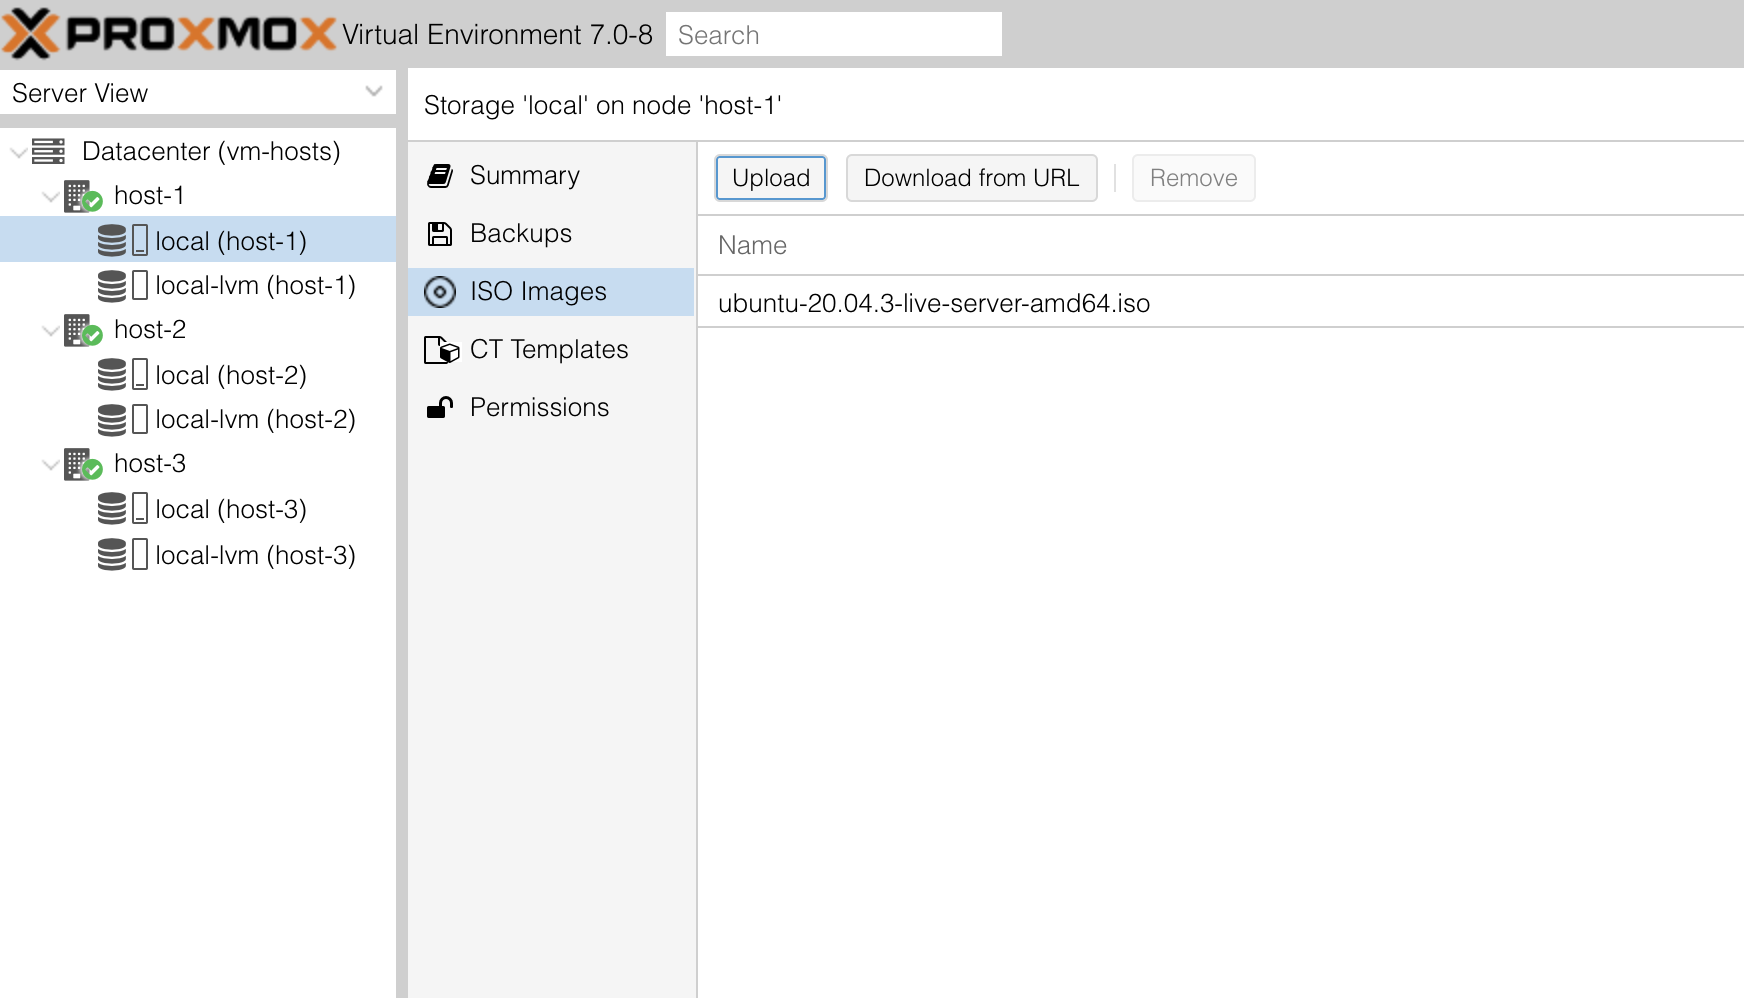
Task: Collapse the host-1 node chevron
Action: click(x=50, y=197)
